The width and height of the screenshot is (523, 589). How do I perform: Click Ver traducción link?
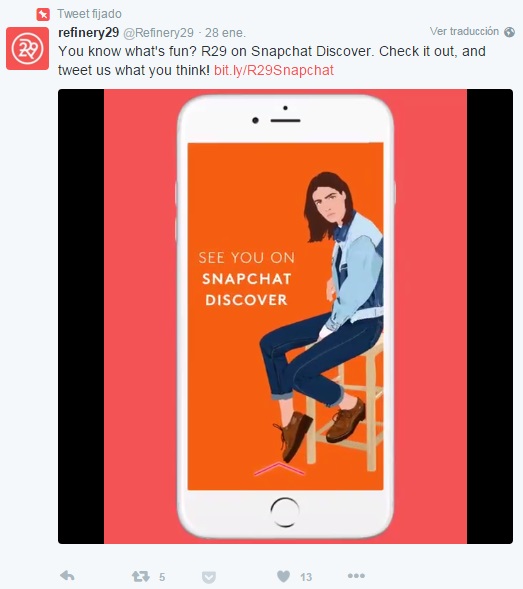click(x=464, y=31)
